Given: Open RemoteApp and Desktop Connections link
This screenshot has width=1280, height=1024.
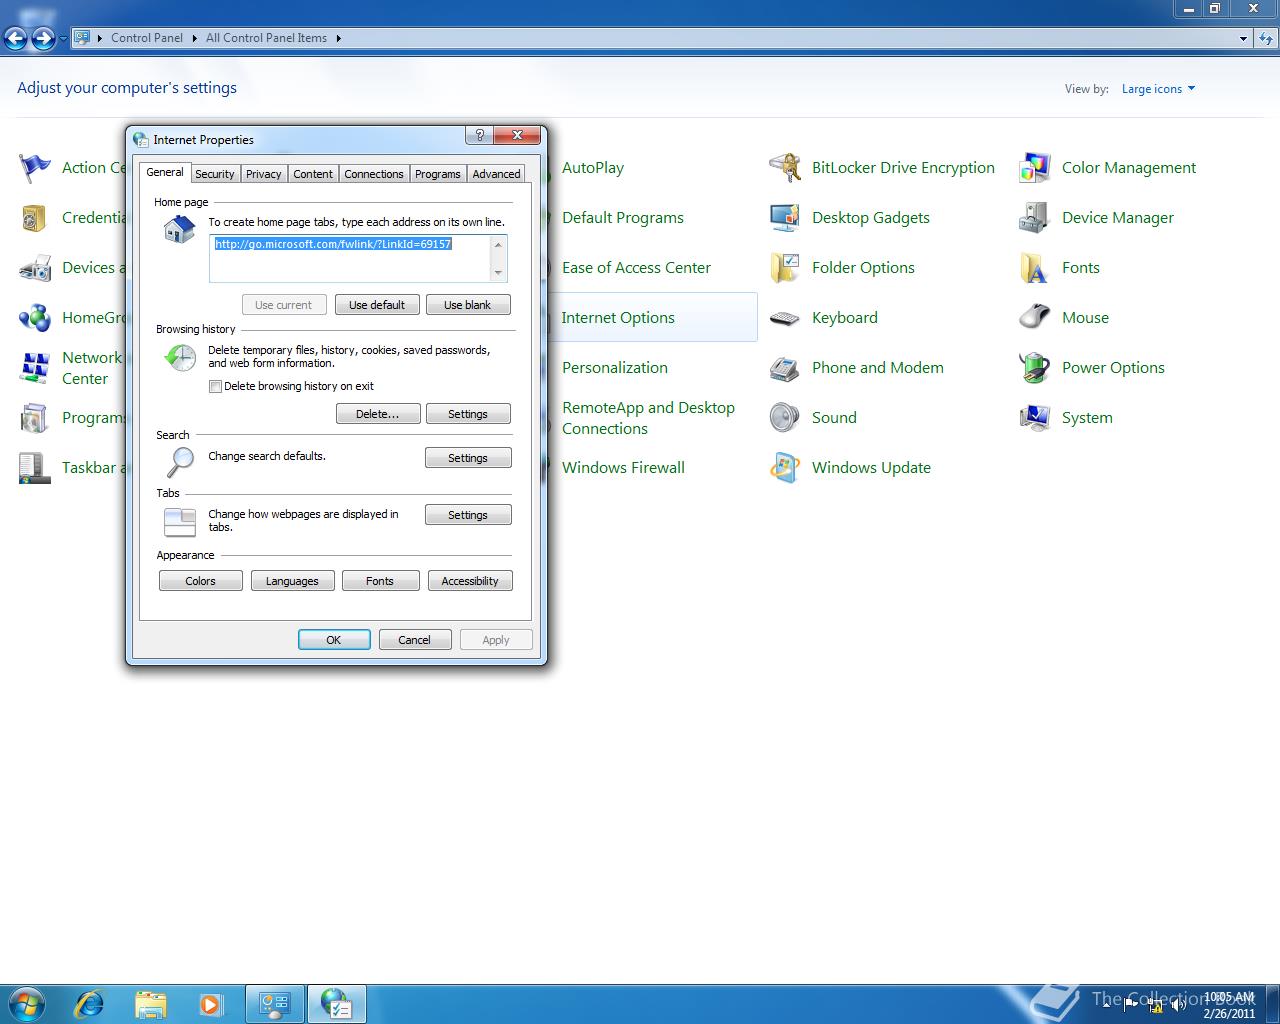Looking at the screenshot, I should coord(648,418).
